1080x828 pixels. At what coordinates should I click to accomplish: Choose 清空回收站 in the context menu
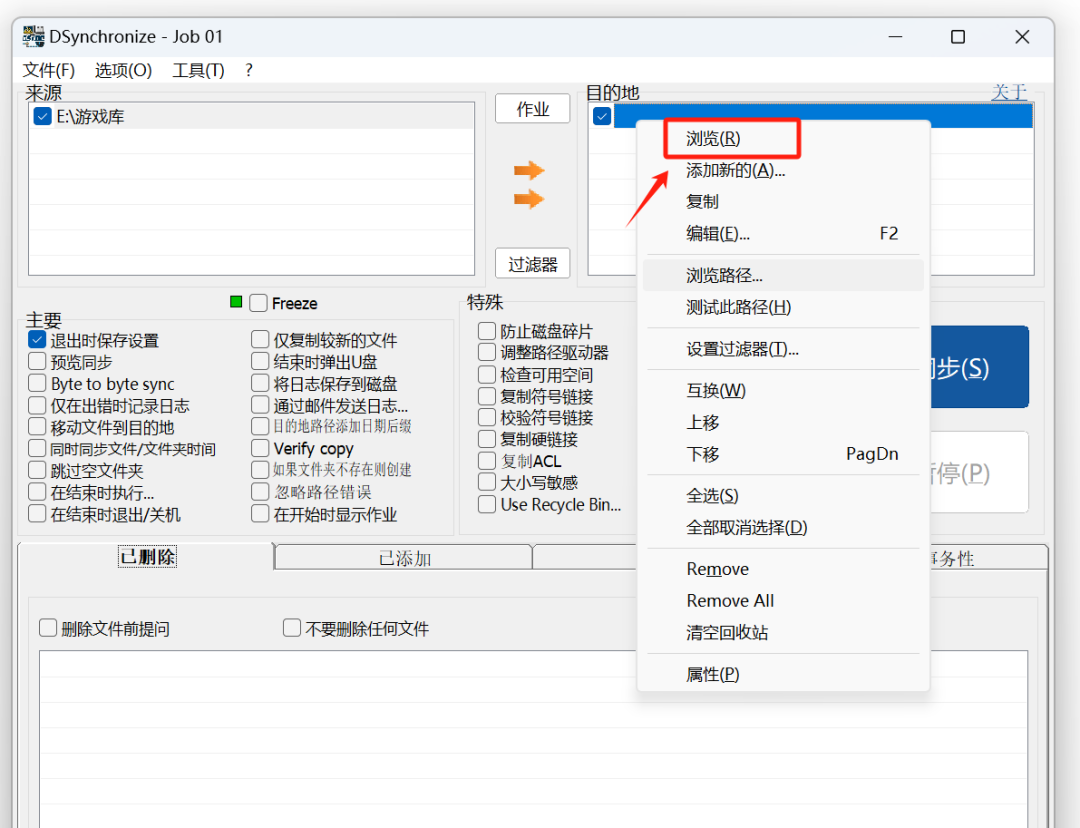[783, 632]
